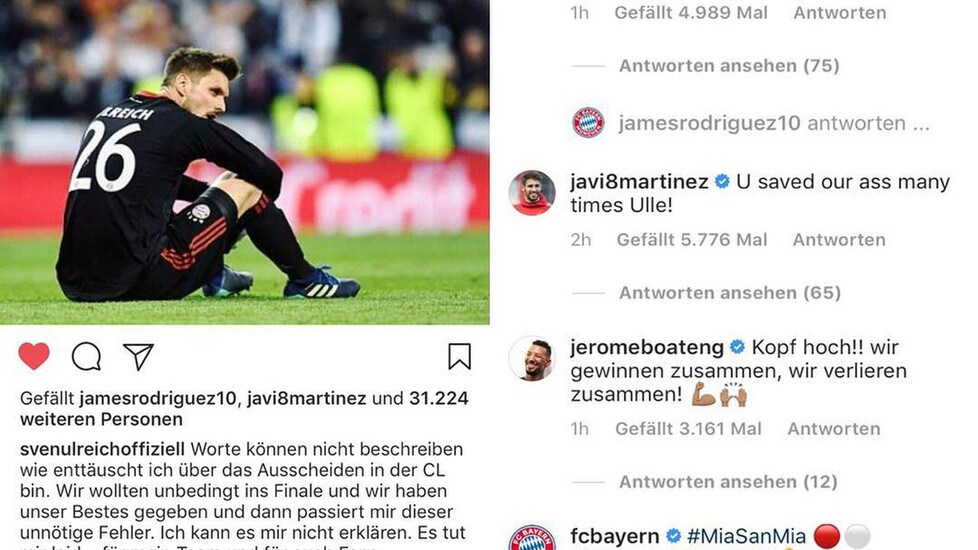
Task: Click verified badge next to jeromeboateng
Action: [x=737, y=347]
